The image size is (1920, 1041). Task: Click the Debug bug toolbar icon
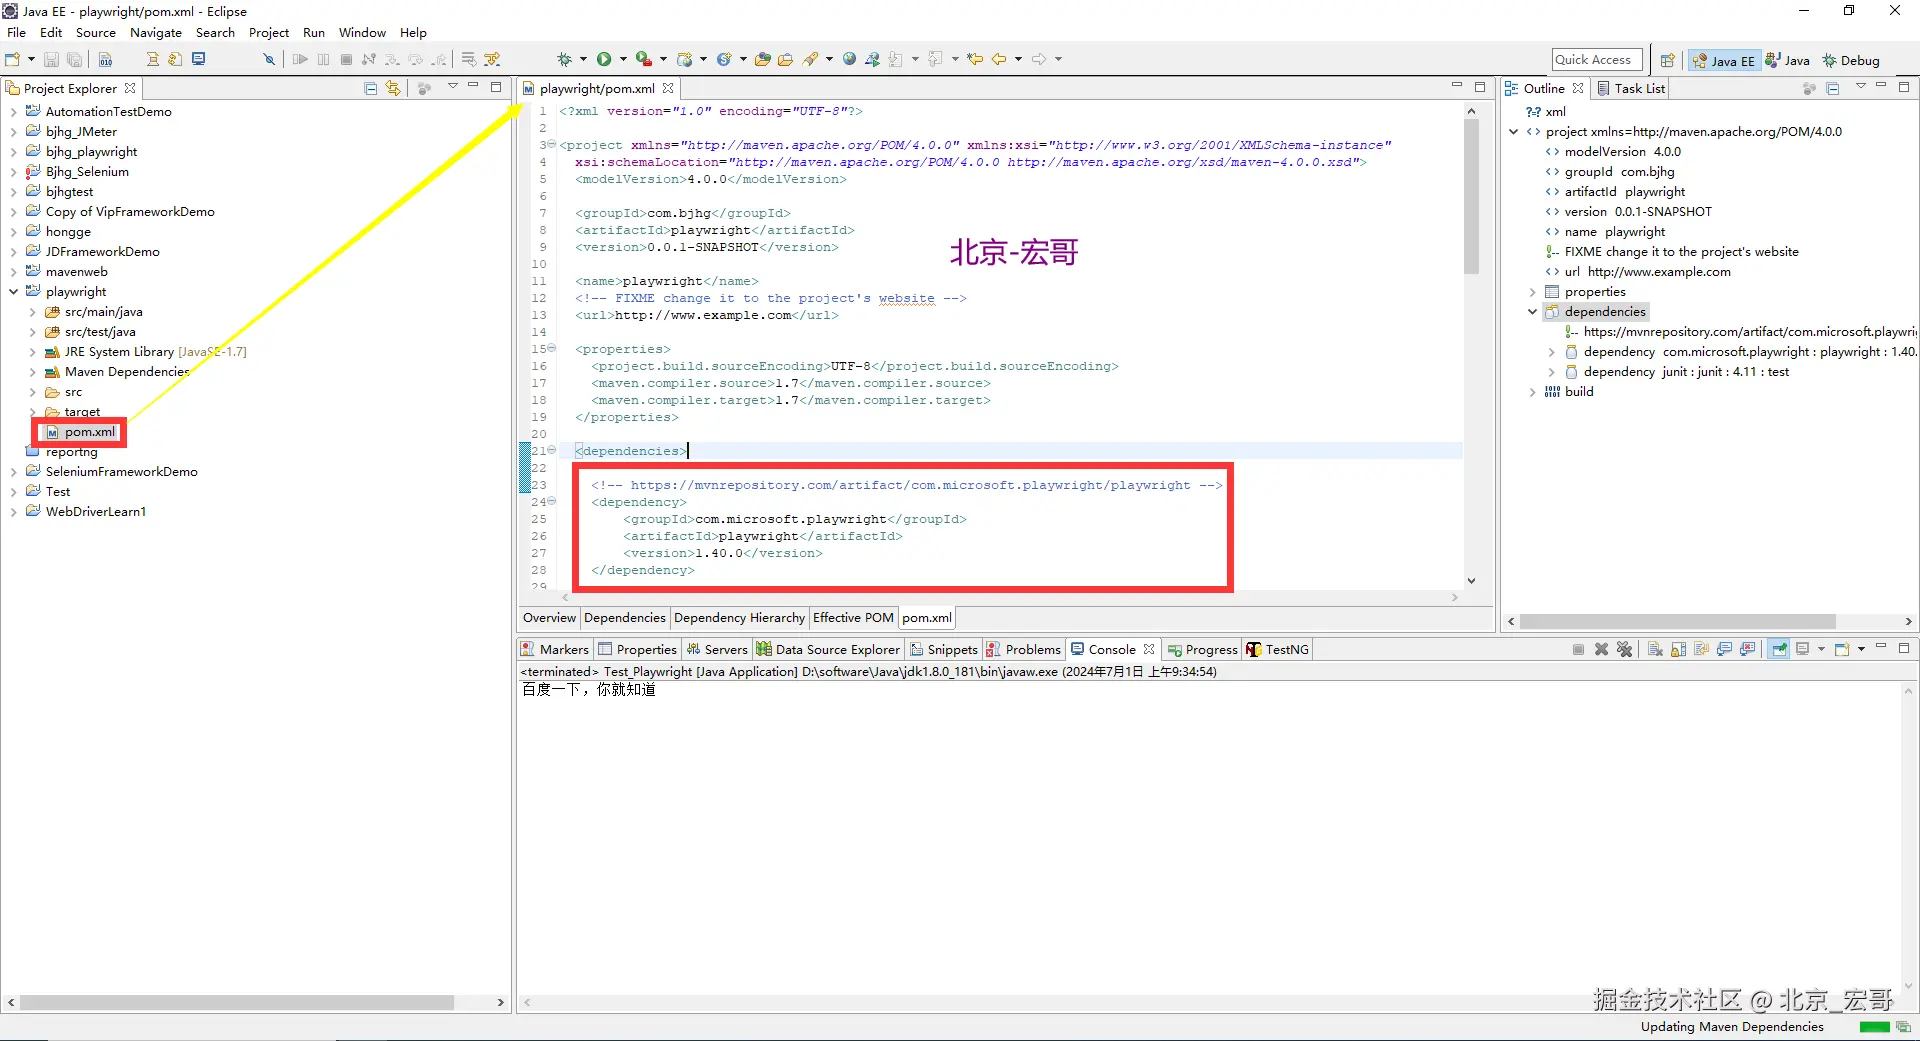[564, 59]
